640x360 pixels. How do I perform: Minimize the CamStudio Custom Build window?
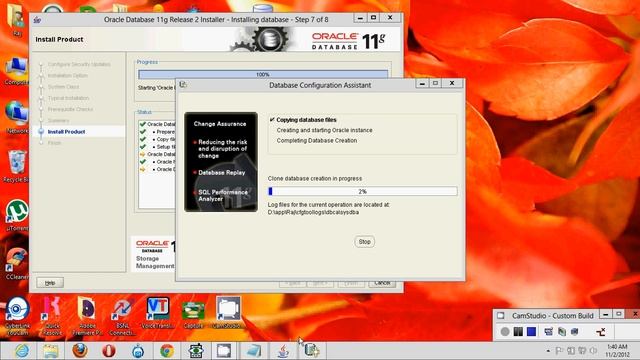point(606,314)
